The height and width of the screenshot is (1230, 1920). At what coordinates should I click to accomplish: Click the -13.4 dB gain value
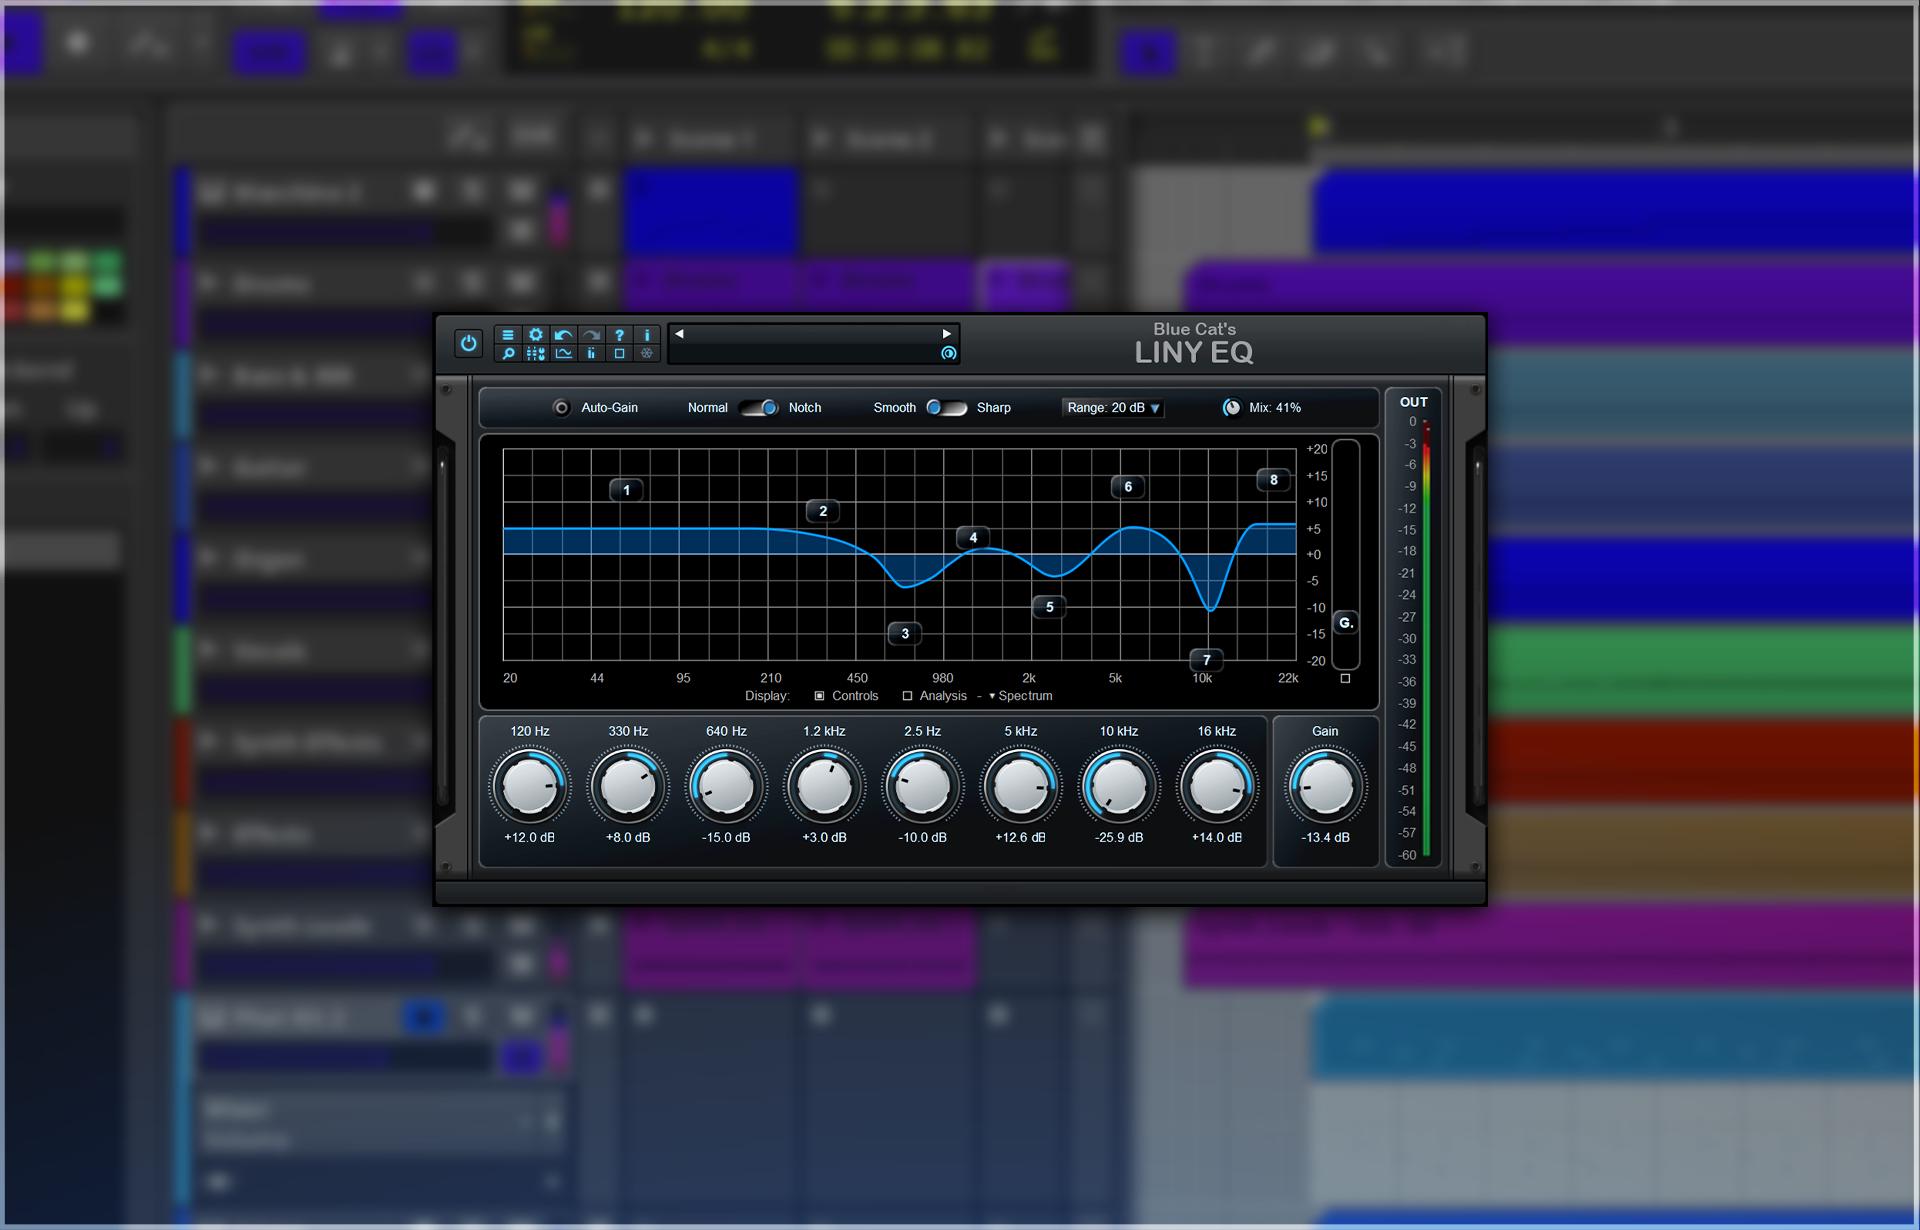tap(1325, 838)
